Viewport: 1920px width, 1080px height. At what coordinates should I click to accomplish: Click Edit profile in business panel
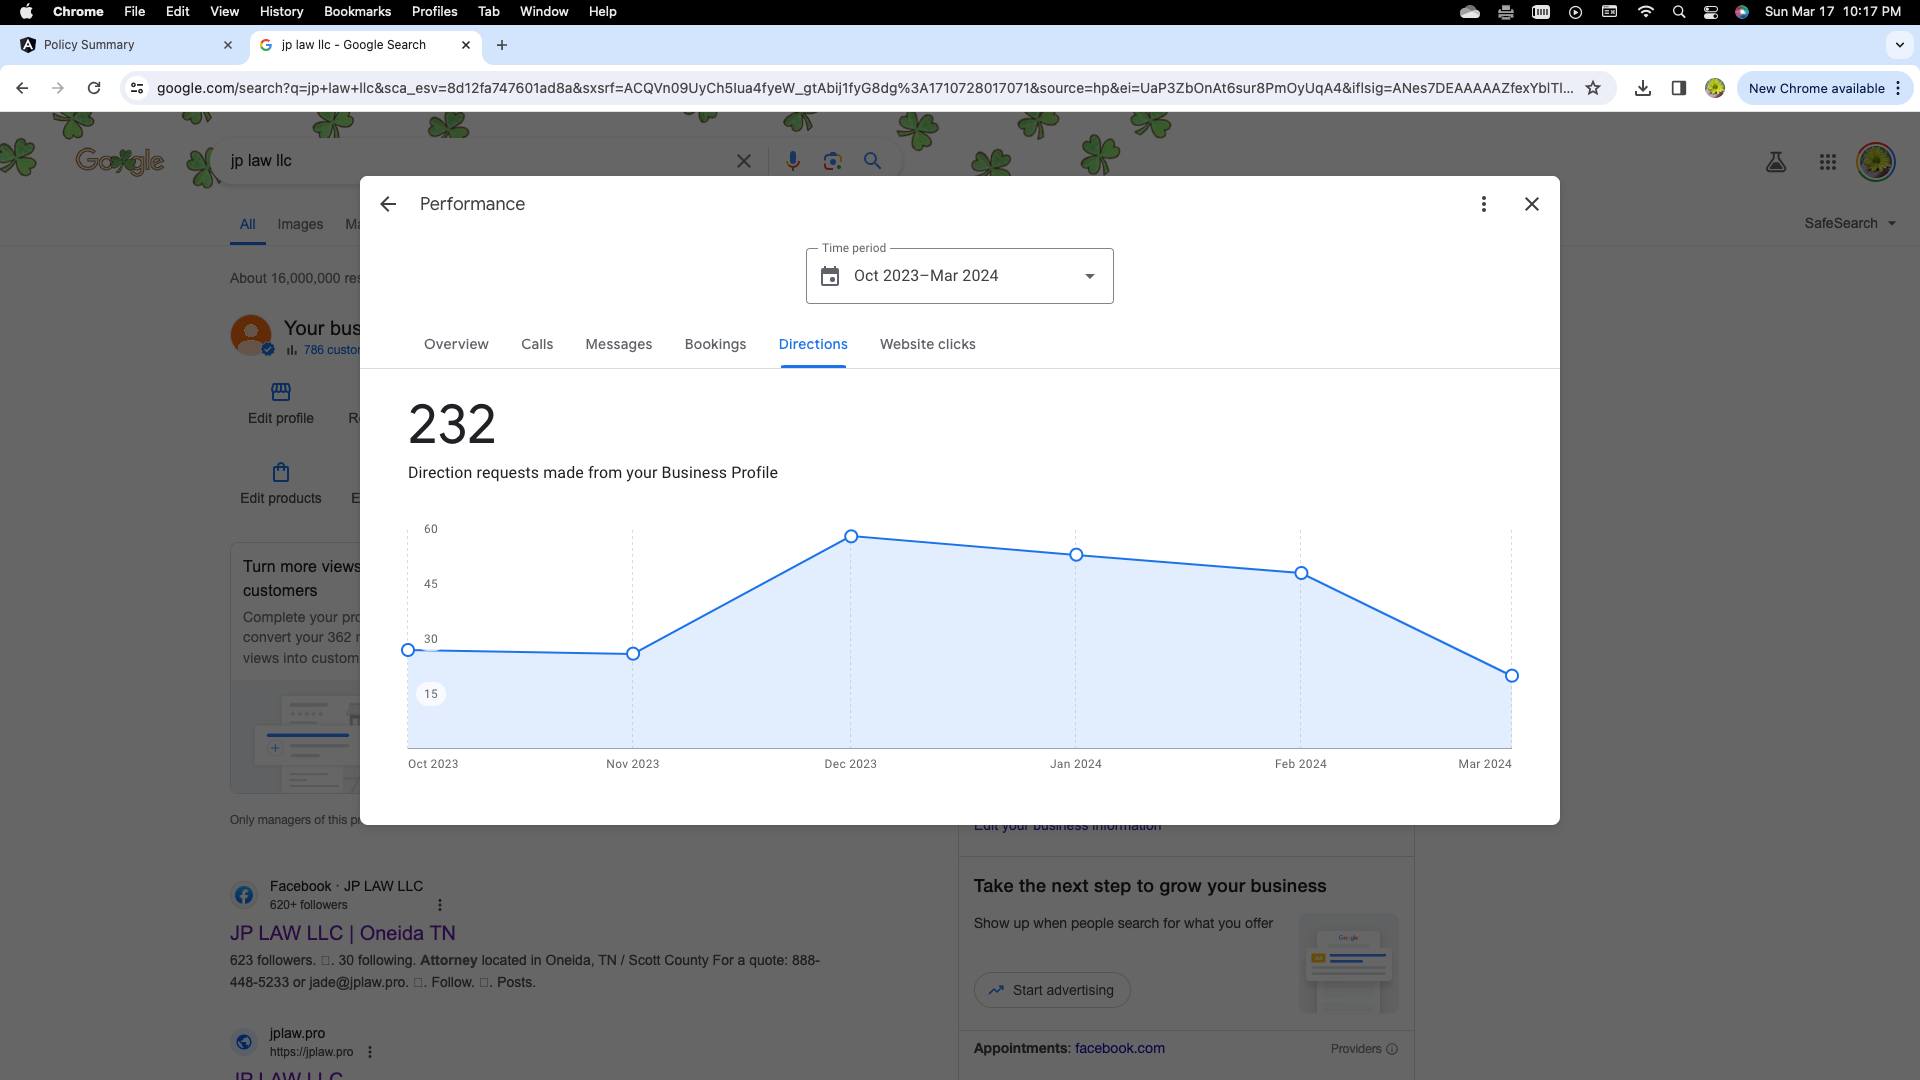(x=281, y=404)
